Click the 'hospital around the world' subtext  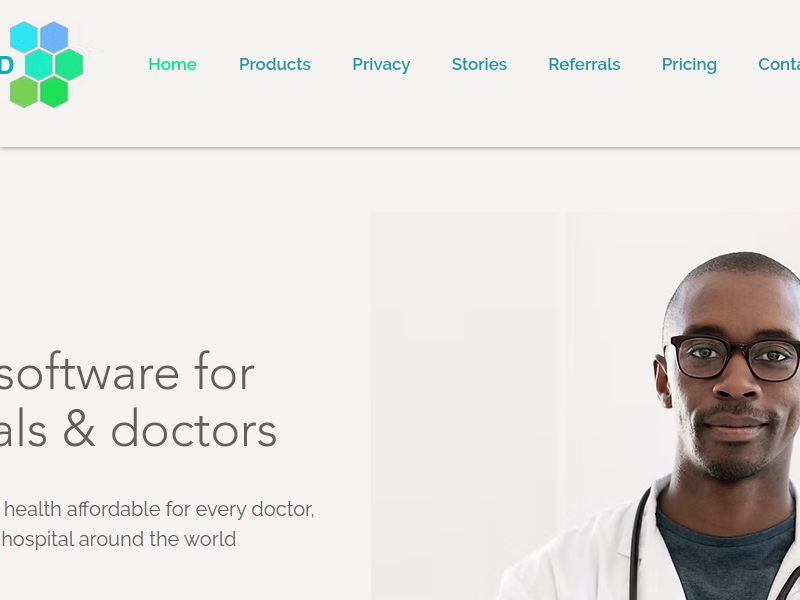118,539
